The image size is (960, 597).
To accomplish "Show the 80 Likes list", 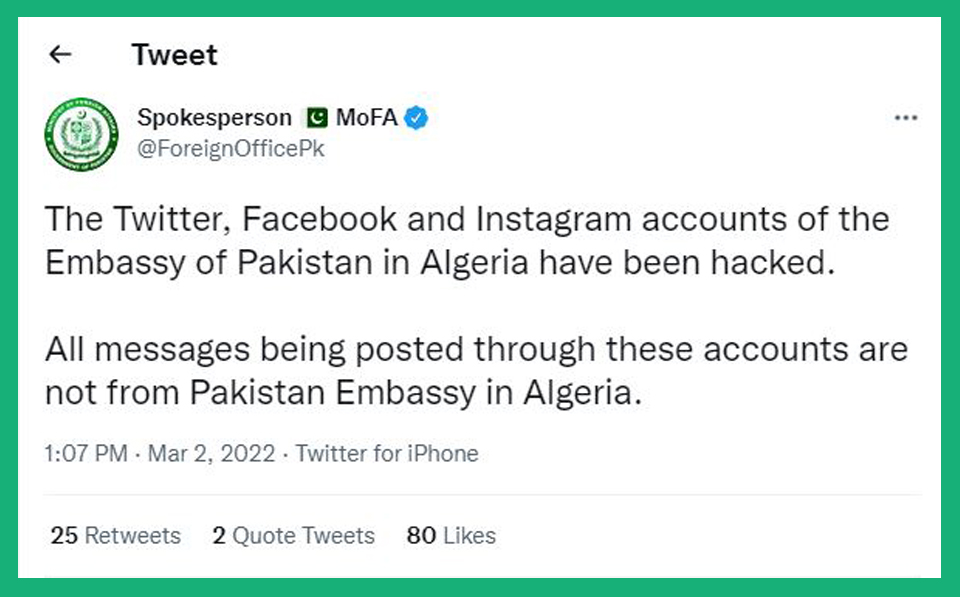I will click(451, 536).
